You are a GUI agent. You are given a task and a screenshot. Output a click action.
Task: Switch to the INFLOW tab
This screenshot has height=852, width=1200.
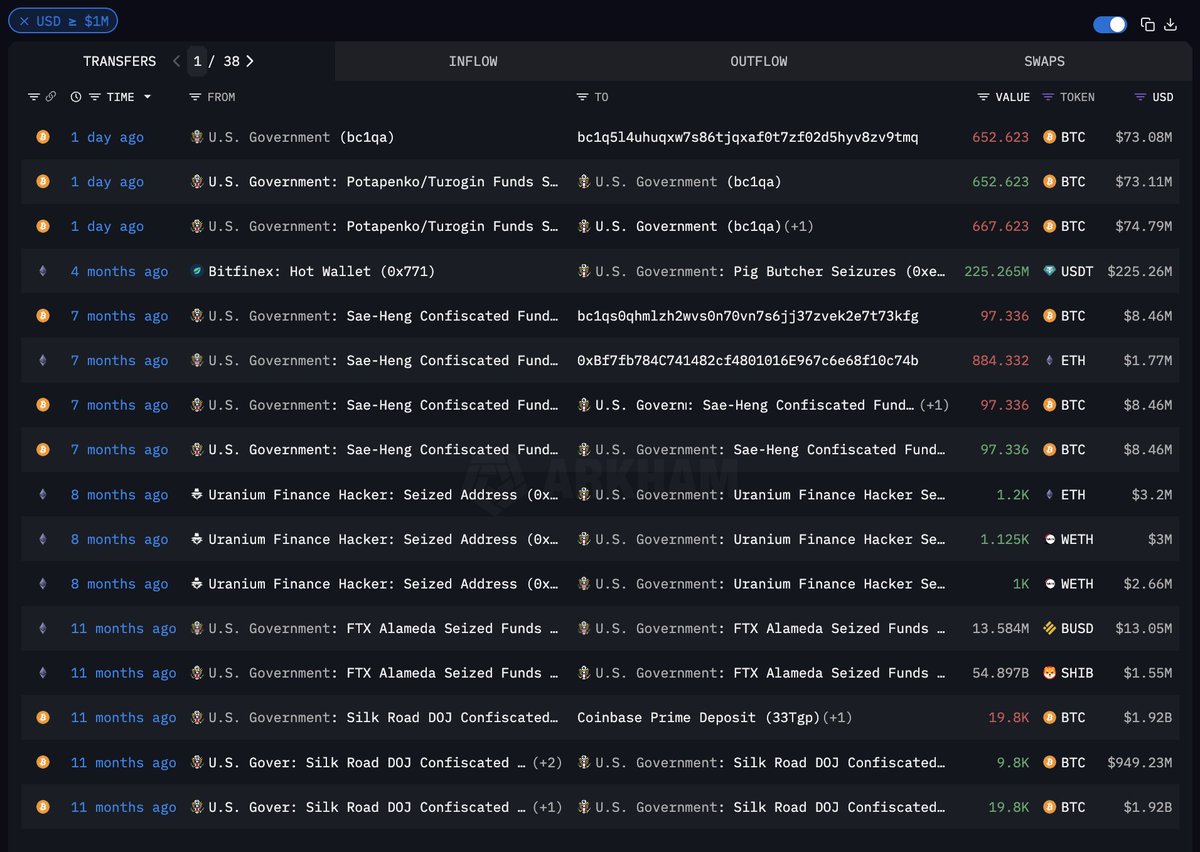pos(473,61)
